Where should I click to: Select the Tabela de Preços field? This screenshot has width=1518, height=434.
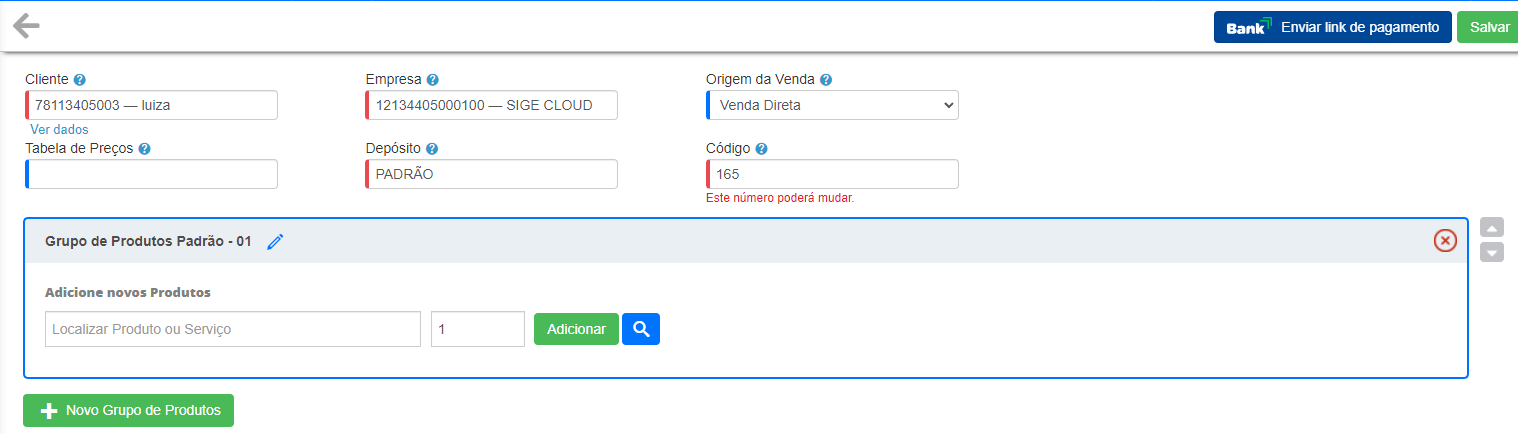pyautogui.click(x=151, y=174)
